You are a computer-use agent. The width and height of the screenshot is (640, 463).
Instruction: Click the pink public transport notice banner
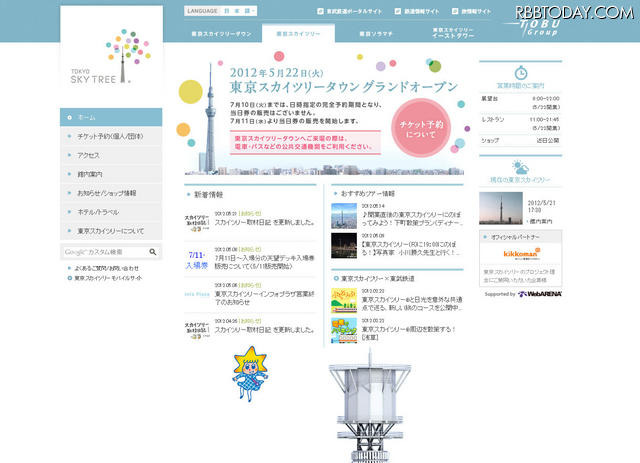tap(305, 142)
